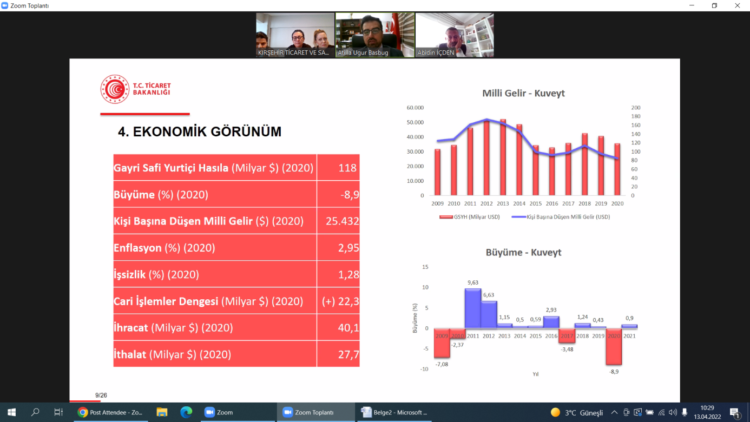Select Abidin İÇDEN video thumbnail
Viewport: 750px width, 422px height.
click(454, 35)
